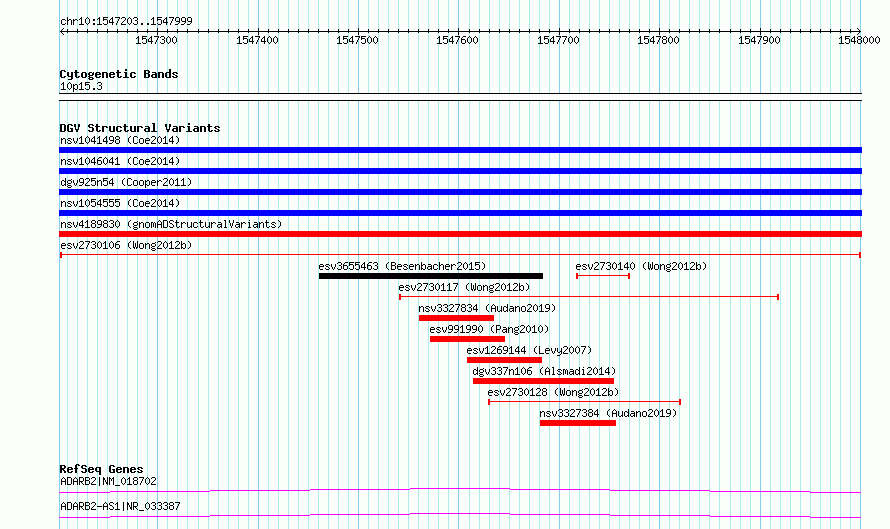Image resolution: width=890 pixels, height=529 pixels.
Task: Click the 10p15.3 cytogenetic band label
Action: tap(81, 86)
